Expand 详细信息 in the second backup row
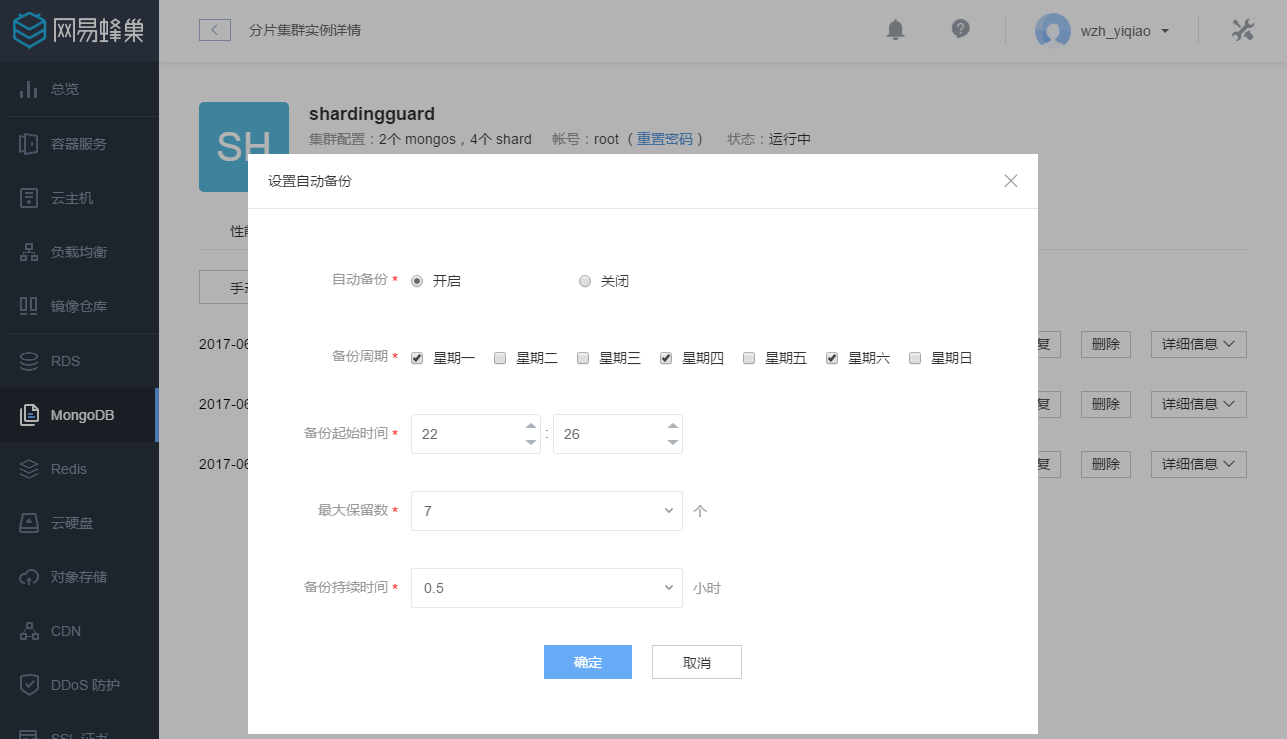Screen dimensions: 1287x739 click(1199, 404)
